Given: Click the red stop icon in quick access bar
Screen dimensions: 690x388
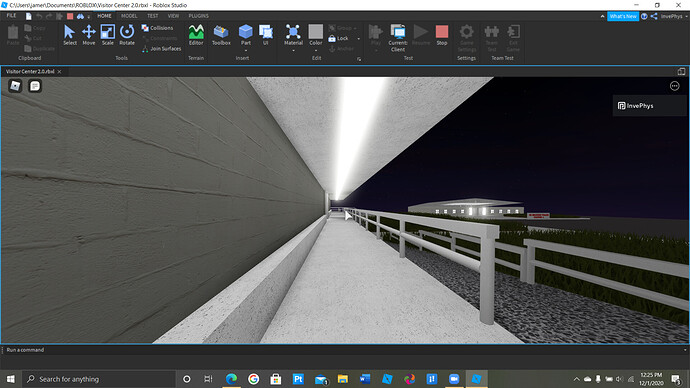Looking at the screenshot, I should point(70,16).
